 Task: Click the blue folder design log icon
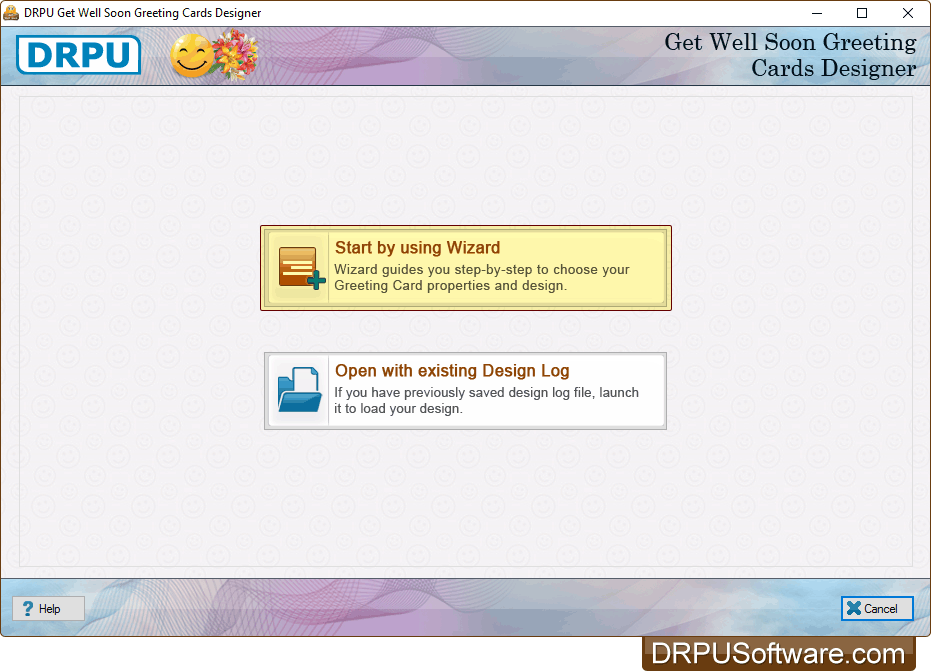coord(300,390)
